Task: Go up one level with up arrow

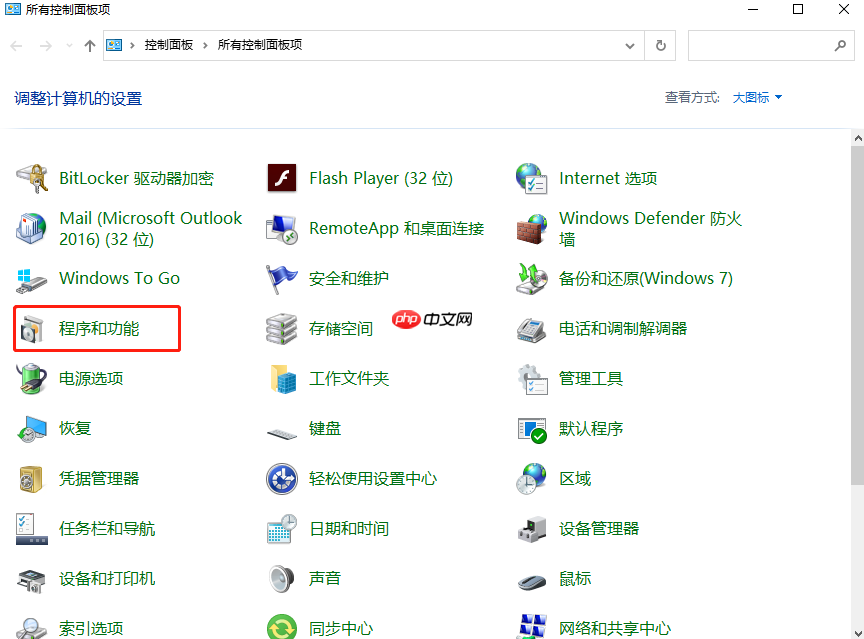Action: (90, 46)
